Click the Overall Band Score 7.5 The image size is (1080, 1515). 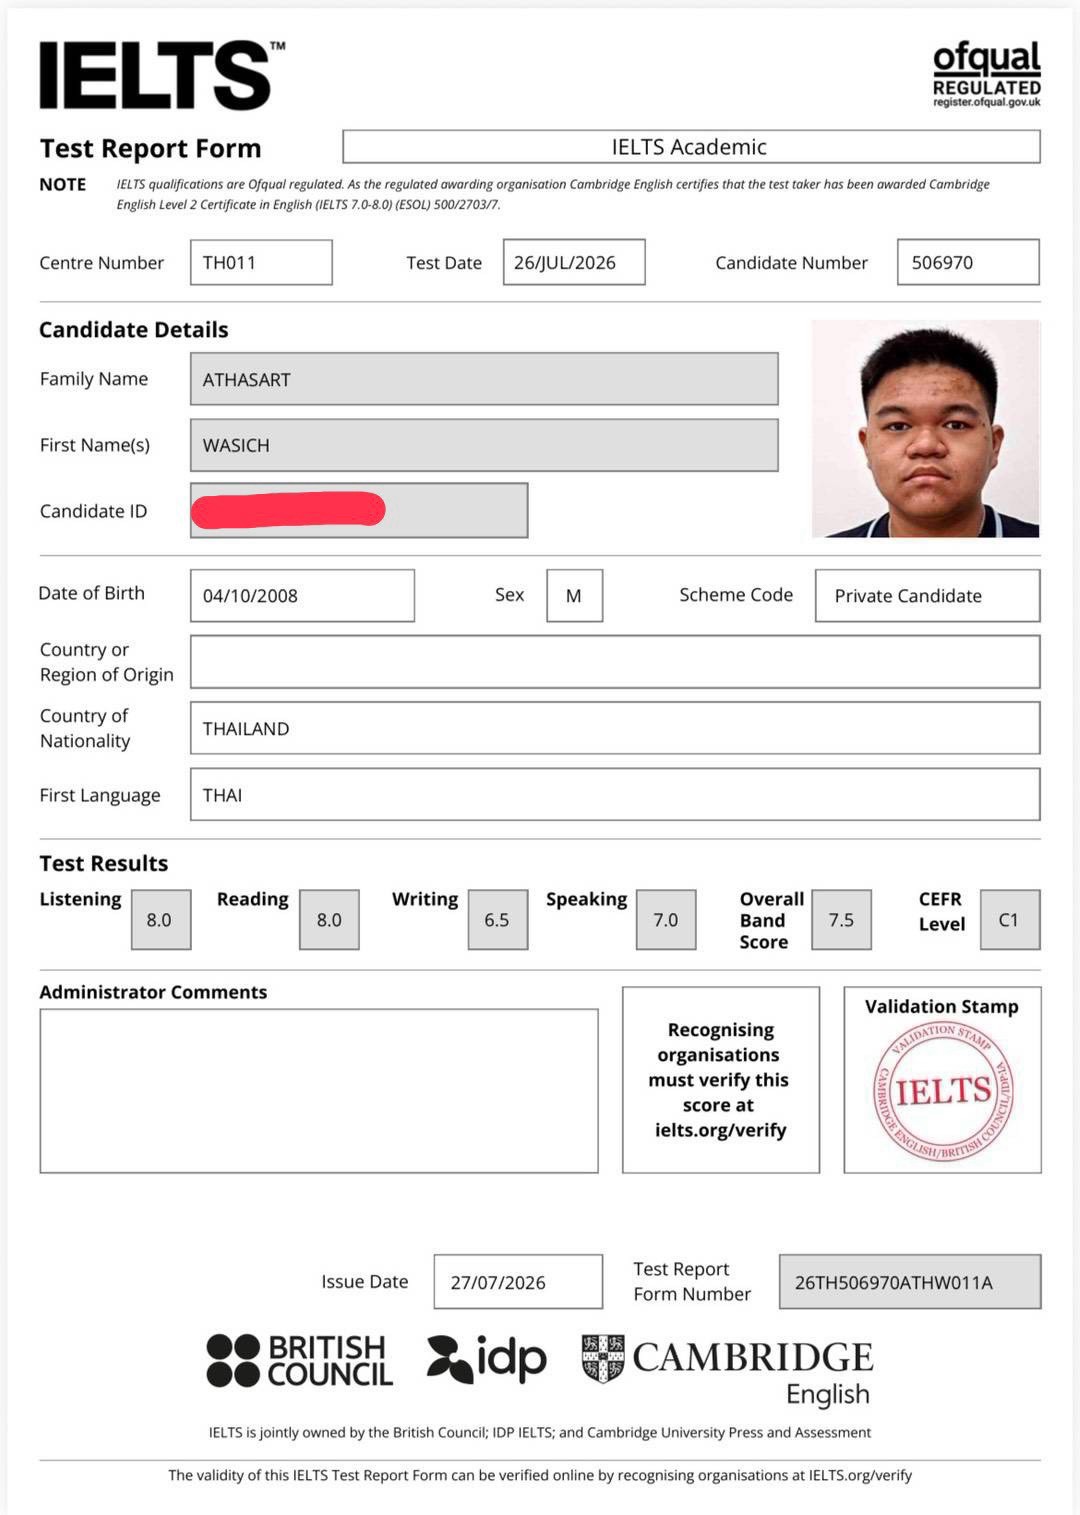point(841,920)
